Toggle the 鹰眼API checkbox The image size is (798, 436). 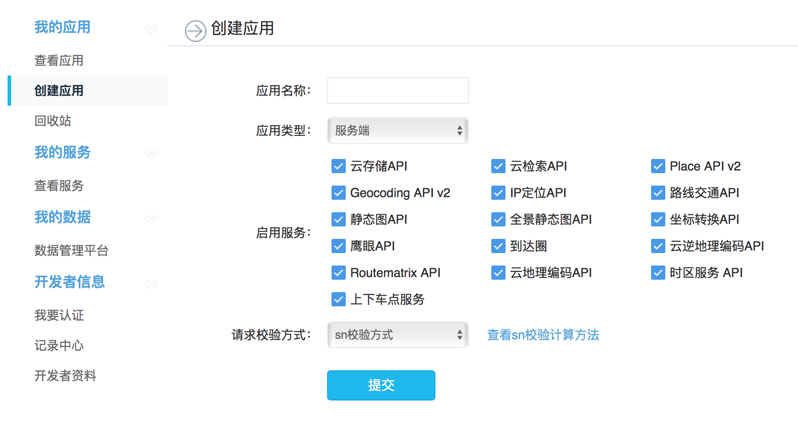[338, 246]
